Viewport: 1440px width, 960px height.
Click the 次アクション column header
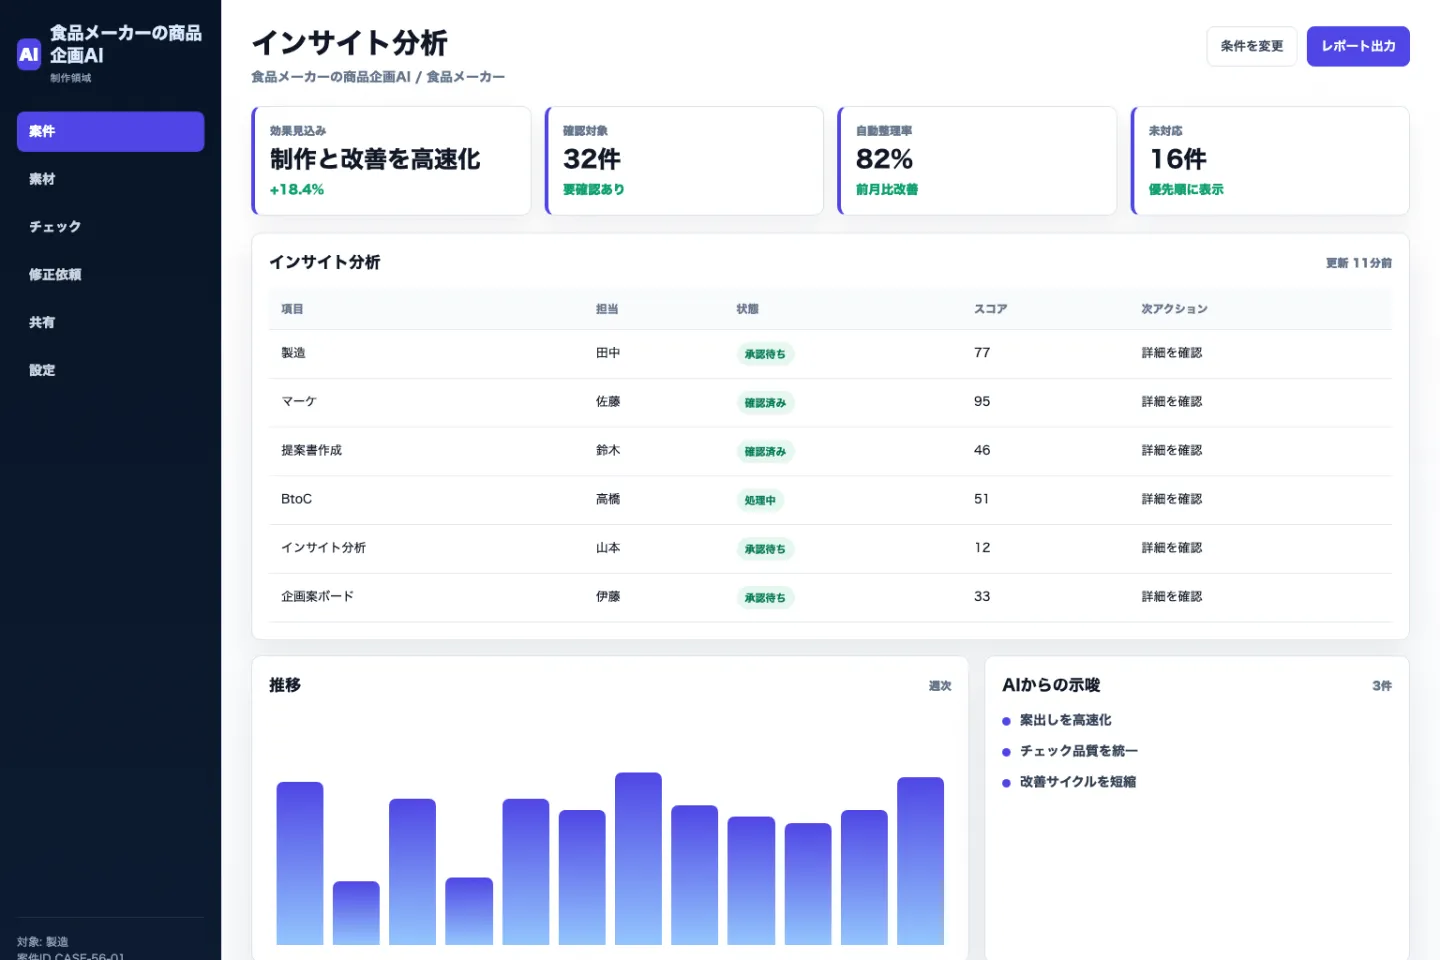pyautogui.click(x=1175, y=309)
